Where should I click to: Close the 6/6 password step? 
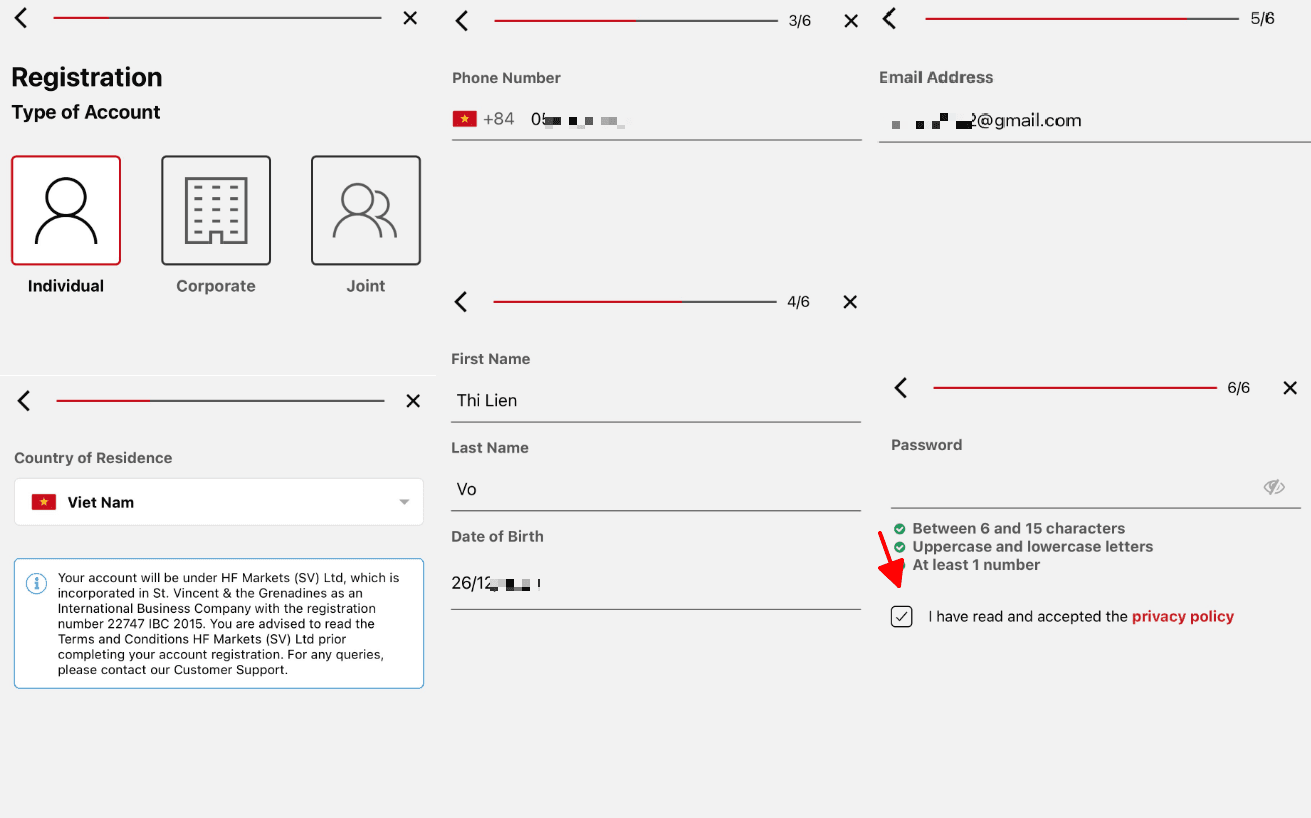point(1290,388)
